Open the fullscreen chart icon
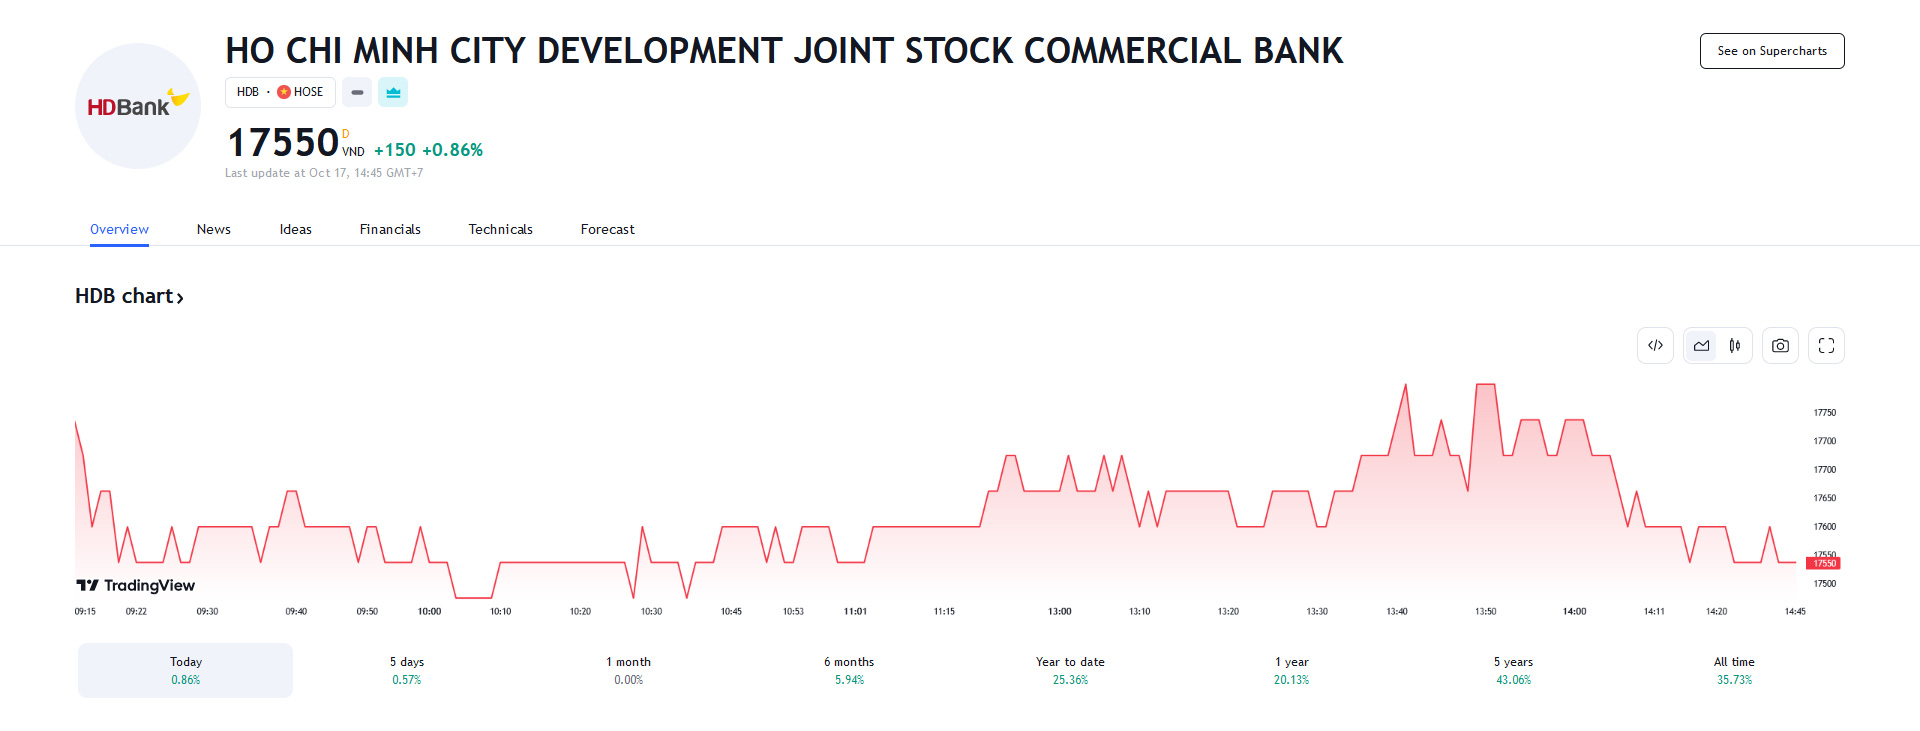The height and width of the screenshot is (731, 1920). point(1826,346)
